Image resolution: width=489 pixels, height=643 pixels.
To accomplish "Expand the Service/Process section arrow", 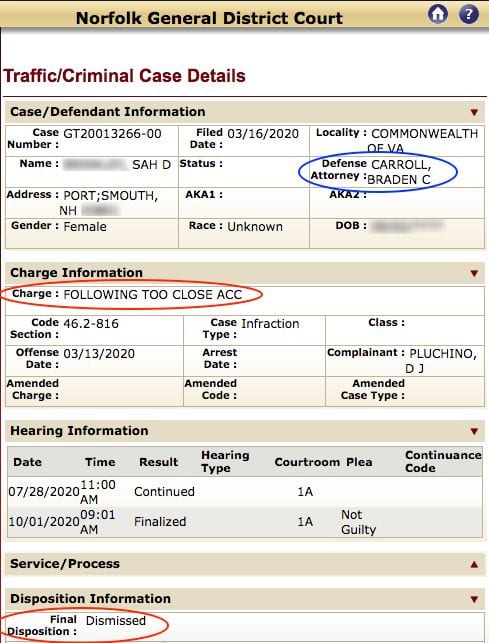I will point(474,565).
